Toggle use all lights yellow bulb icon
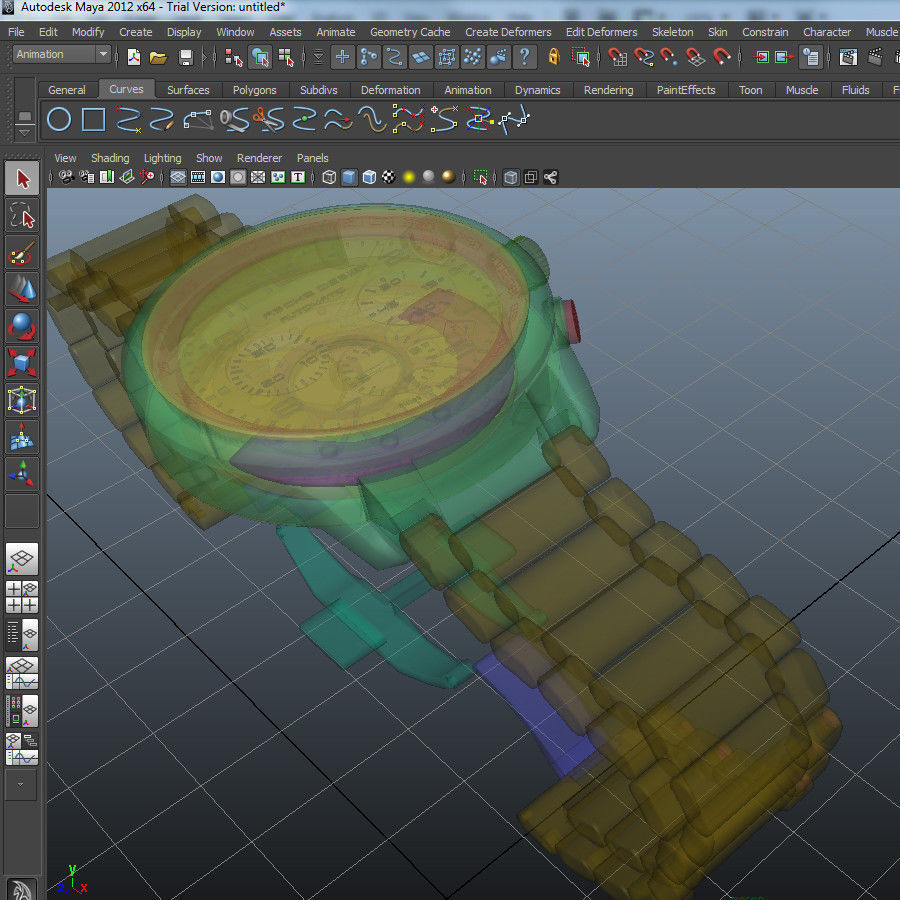This screenshot has width=900, height=900. [409, 177]
